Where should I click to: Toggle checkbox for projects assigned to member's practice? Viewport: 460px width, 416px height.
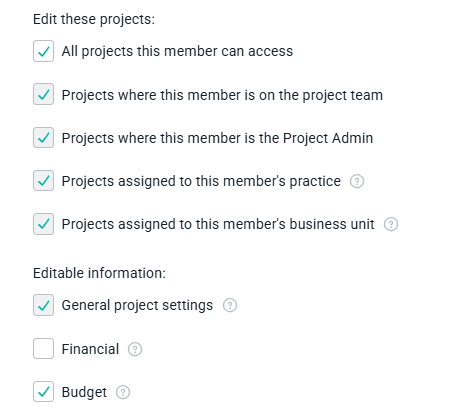(x=43, y=181)
